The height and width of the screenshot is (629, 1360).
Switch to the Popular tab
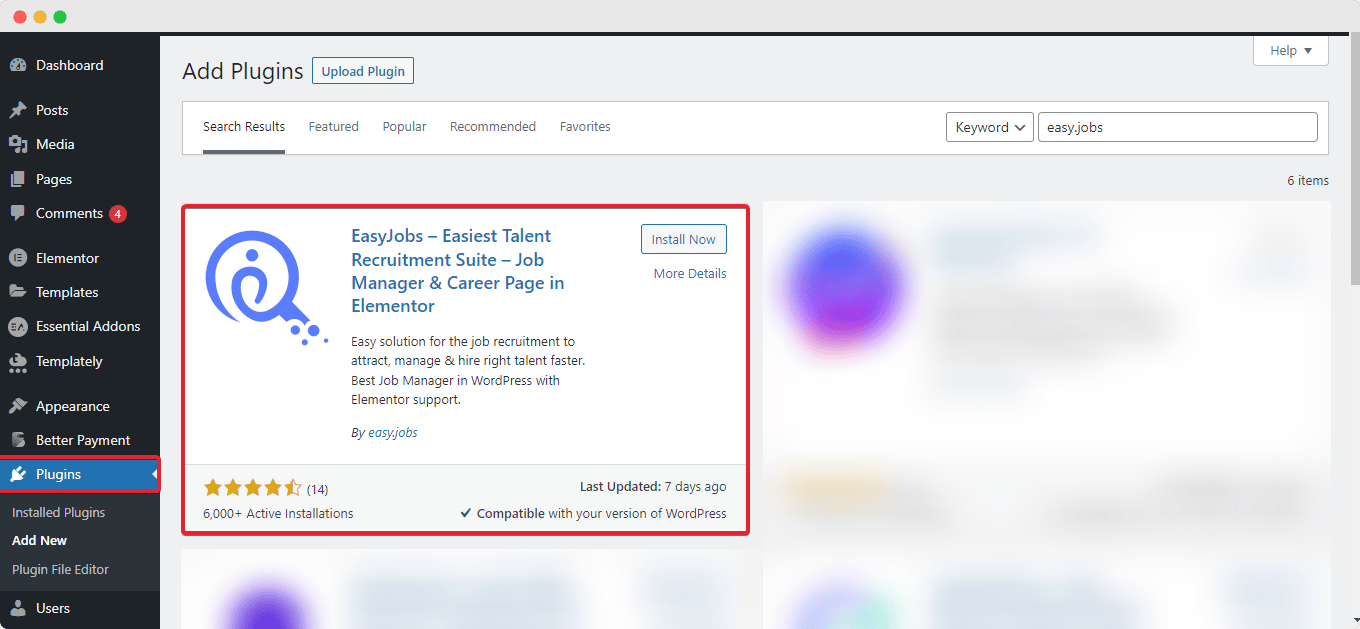coord(404,127)
